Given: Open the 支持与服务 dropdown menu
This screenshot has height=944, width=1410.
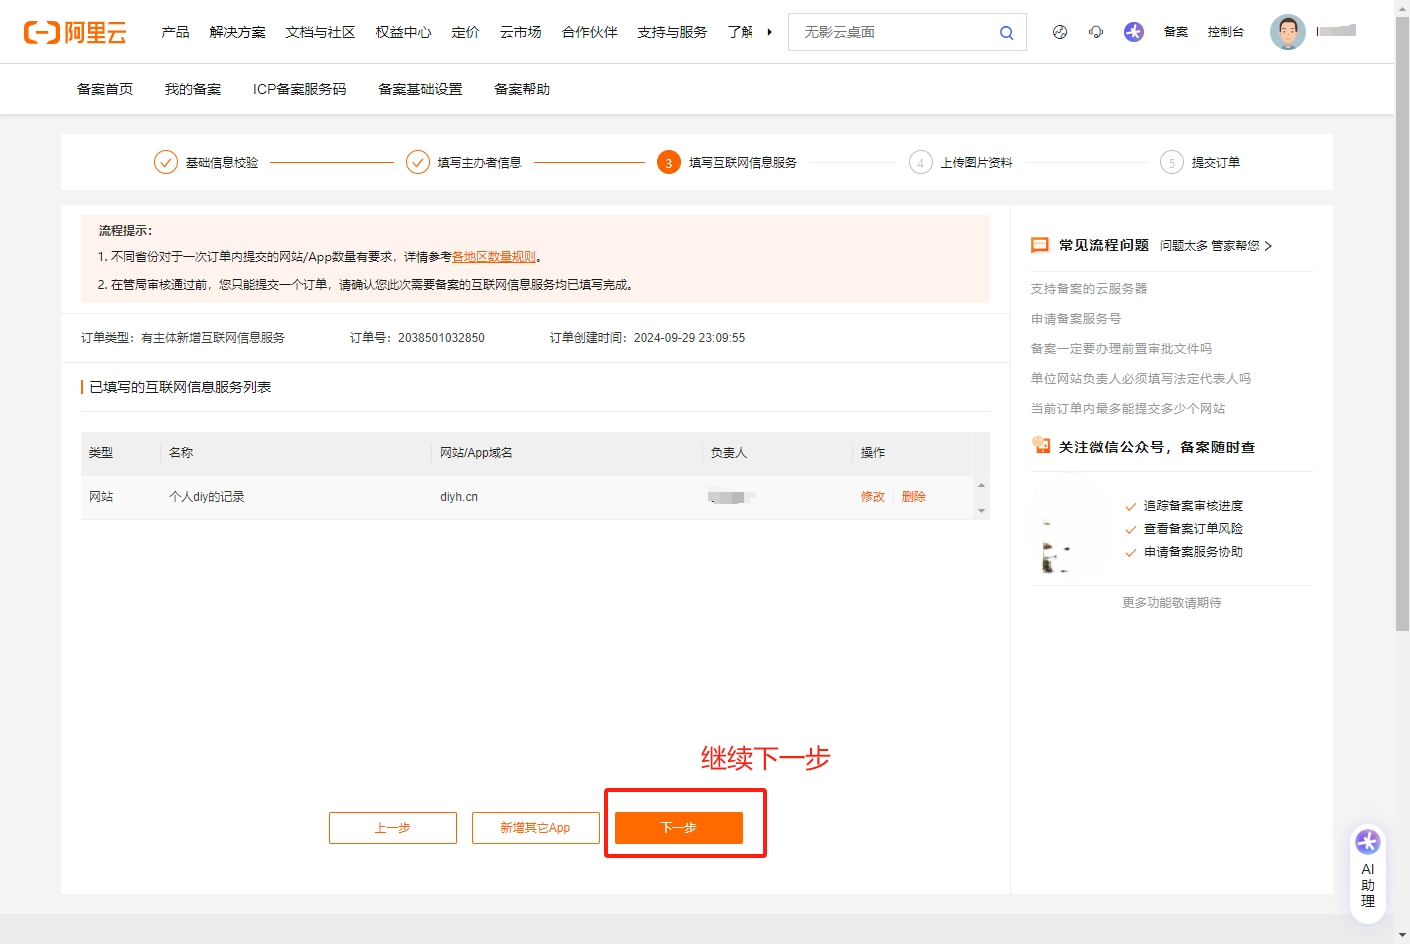Looking at the screenshot, I should [x=671, y=31].
